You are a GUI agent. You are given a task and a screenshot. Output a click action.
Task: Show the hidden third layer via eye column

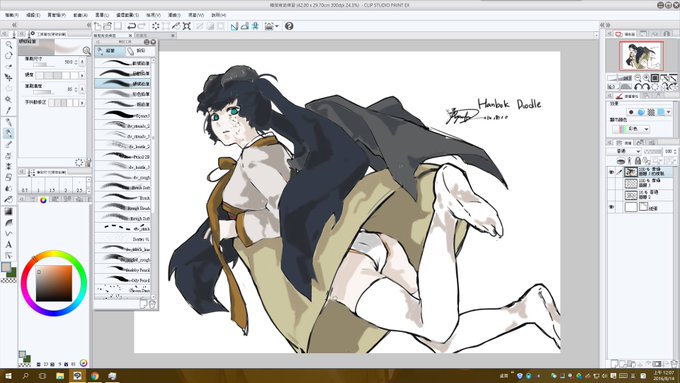611,196
